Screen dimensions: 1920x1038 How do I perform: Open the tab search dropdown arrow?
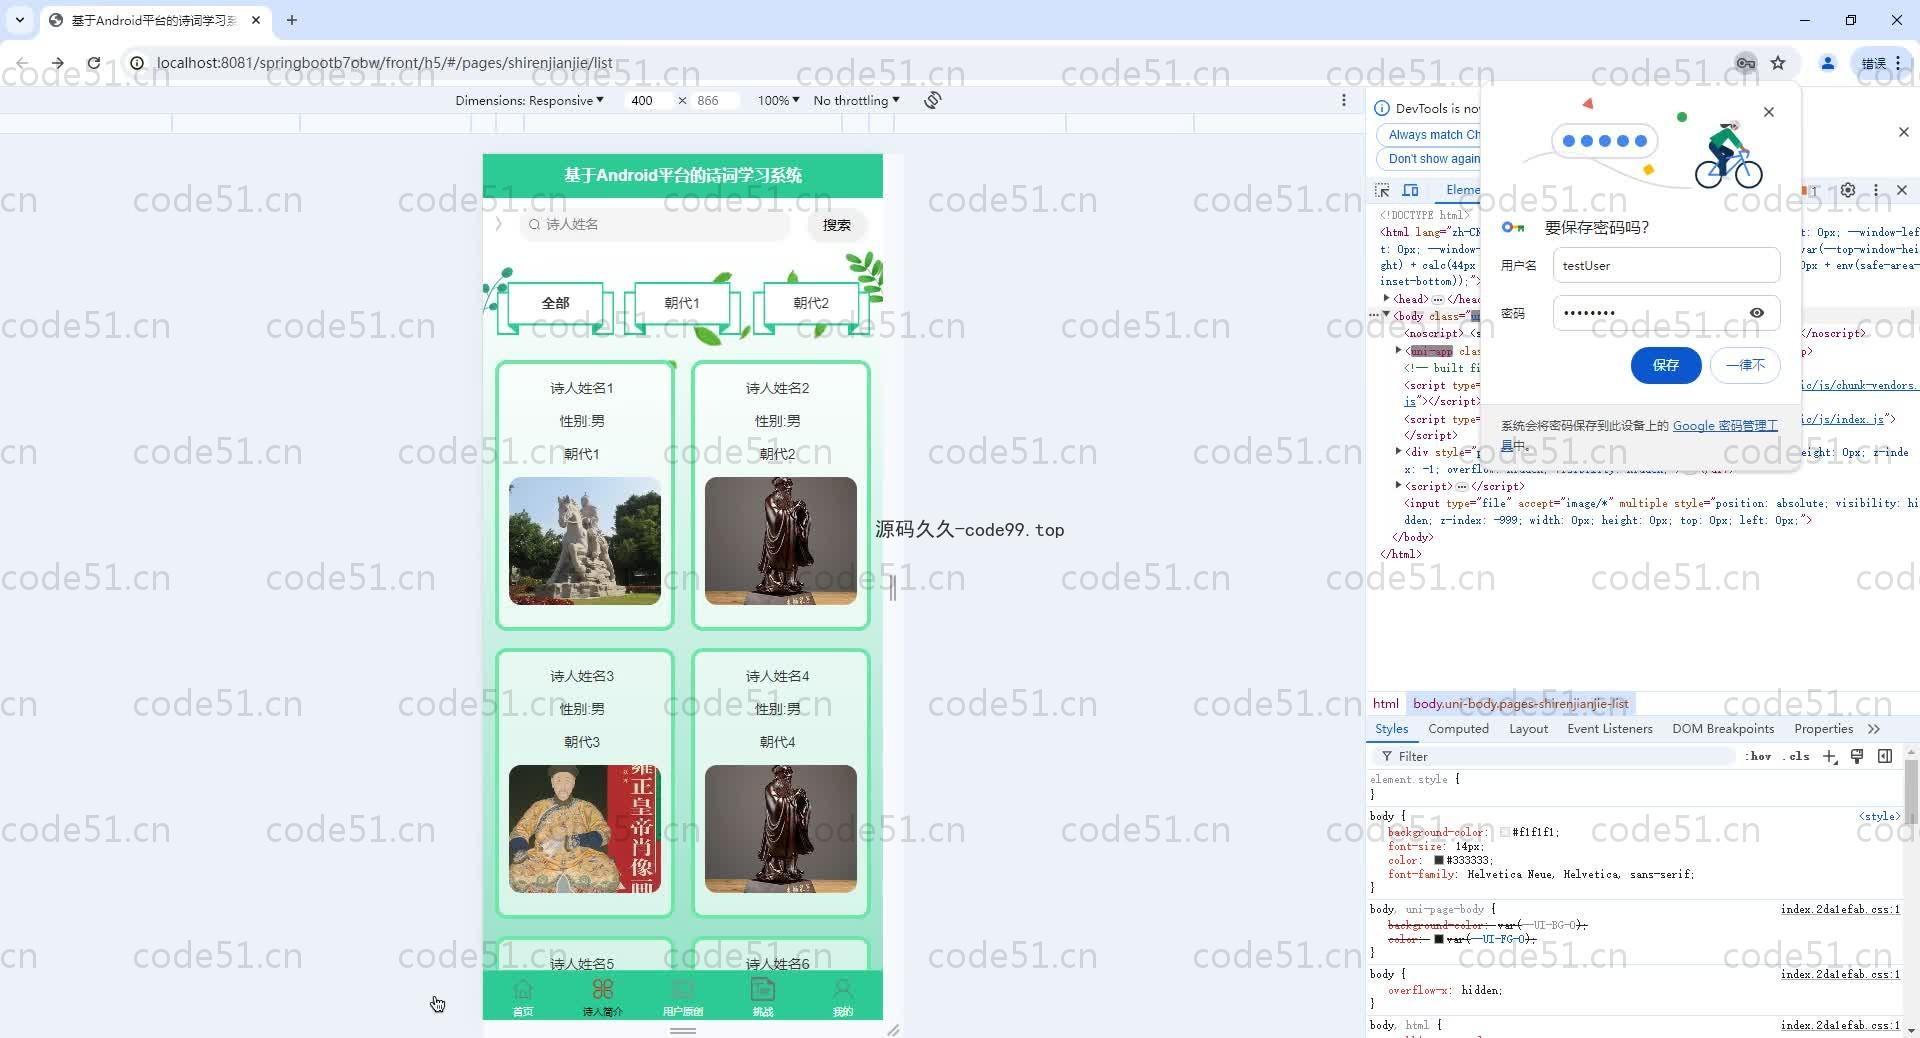coord(19,20)
